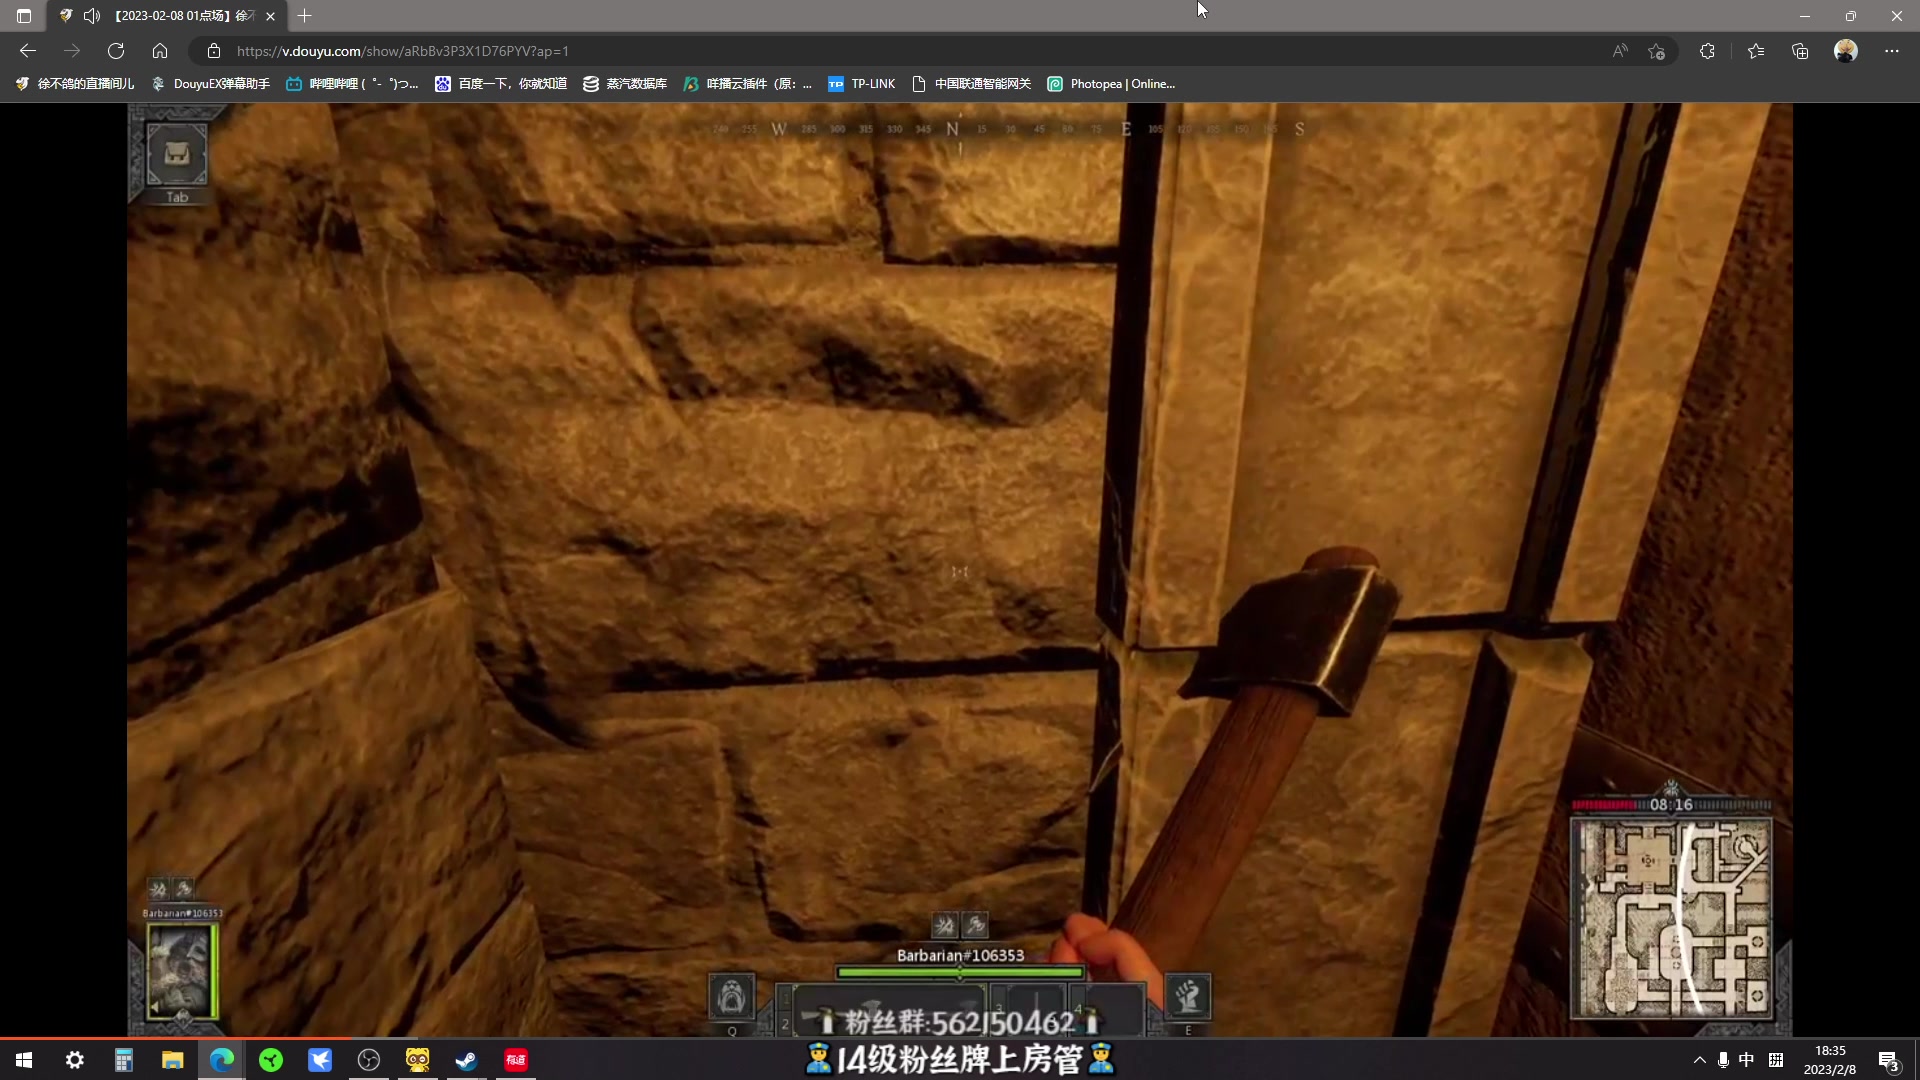Image resolution: width=1920 pixels, height=1080 pixels.
Task: Open the 咩播云插件 bookmark
Action: tap(747, 84)
